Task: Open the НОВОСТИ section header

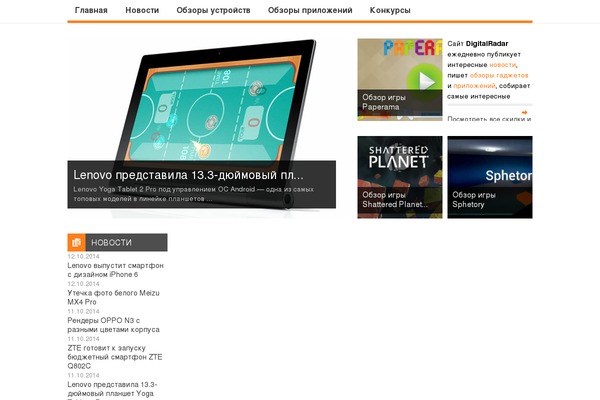Action: click(x=117, y=242)
